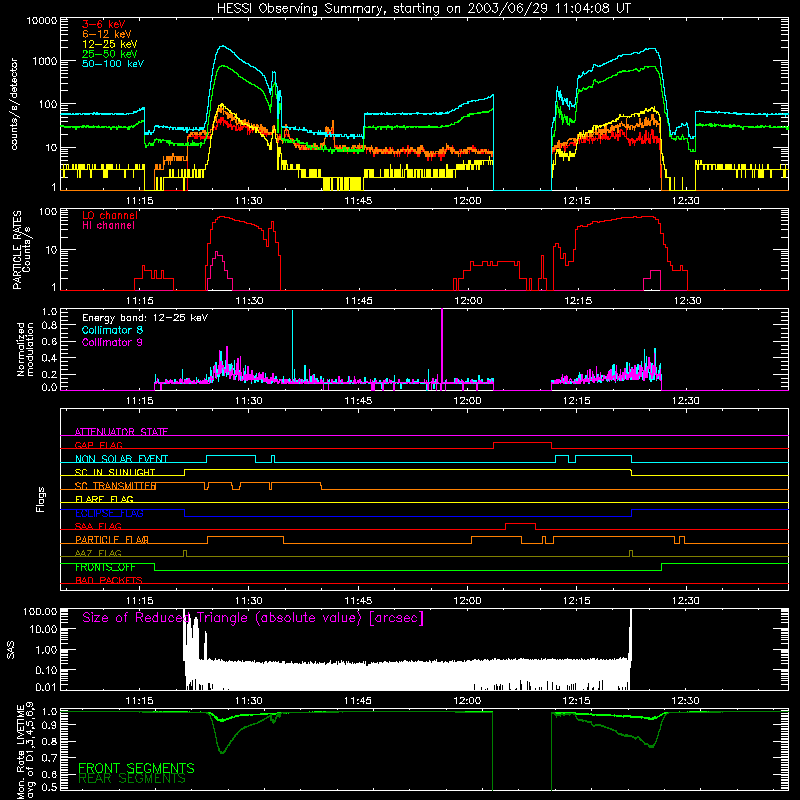800x800 pixels.
Task: Select the HI channel legend label
Action: point(108,226)
